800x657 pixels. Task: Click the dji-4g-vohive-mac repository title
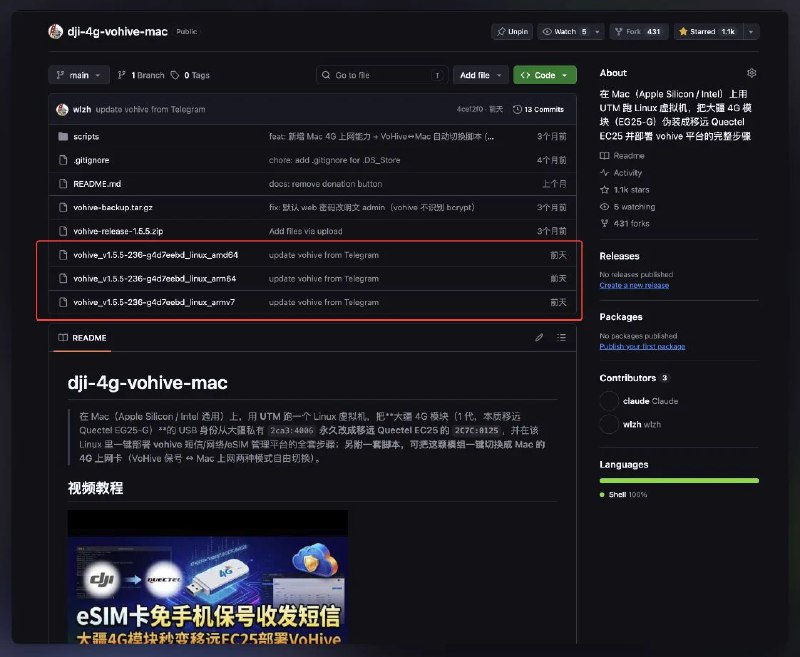(117, 32)
